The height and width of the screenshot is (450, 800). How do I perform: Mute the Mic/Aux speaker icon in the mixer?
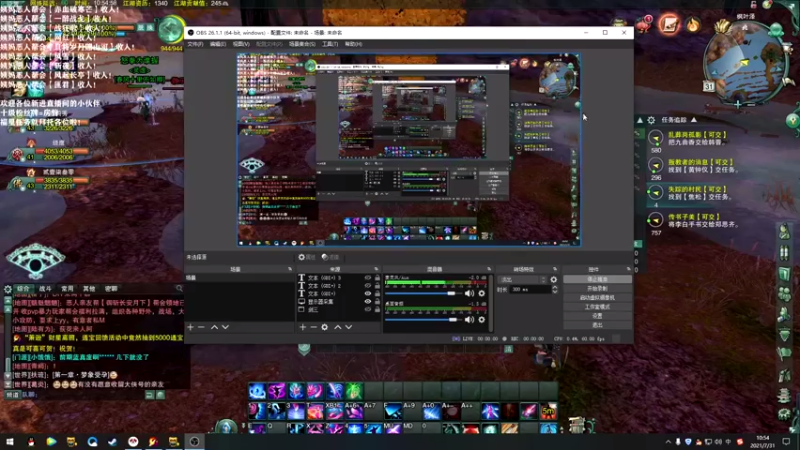tap(469, 293)
